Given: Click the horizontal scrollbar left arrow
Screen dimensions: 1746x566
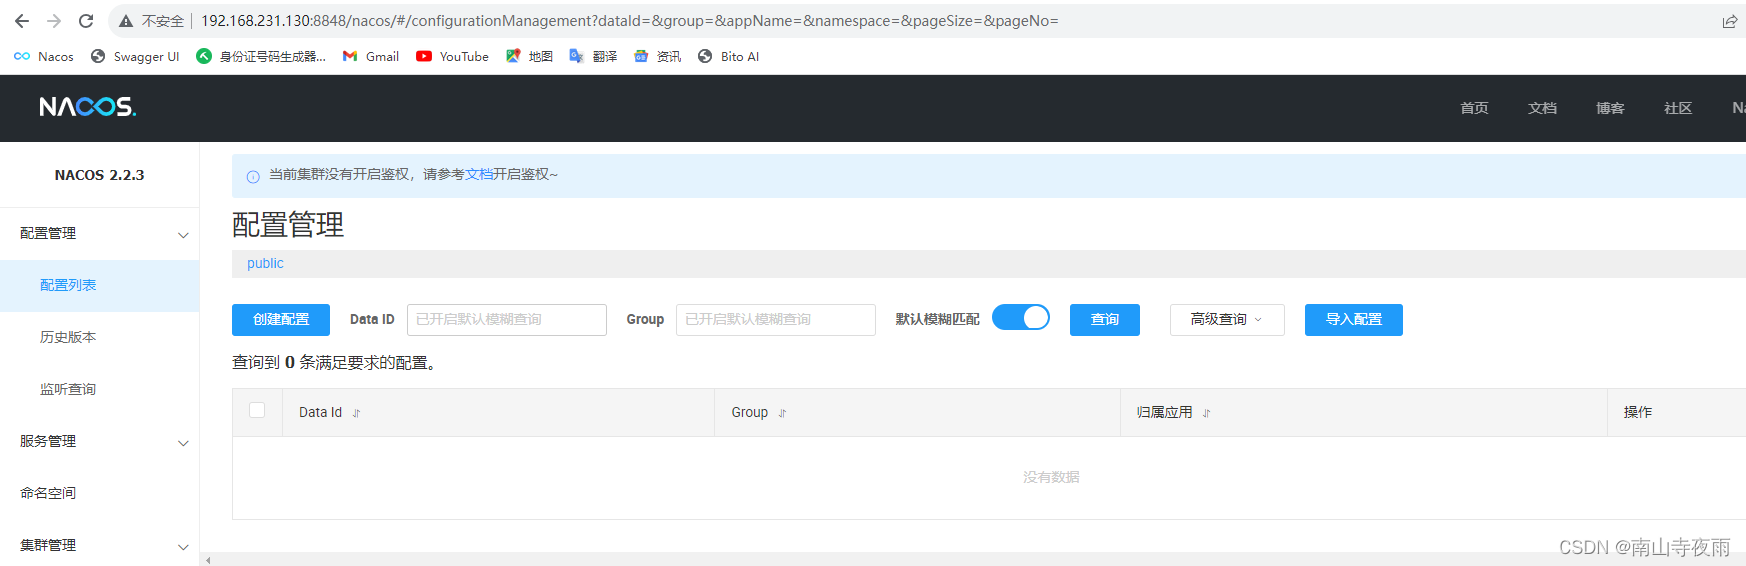Looking at the screenshot, I should [208, 560].
